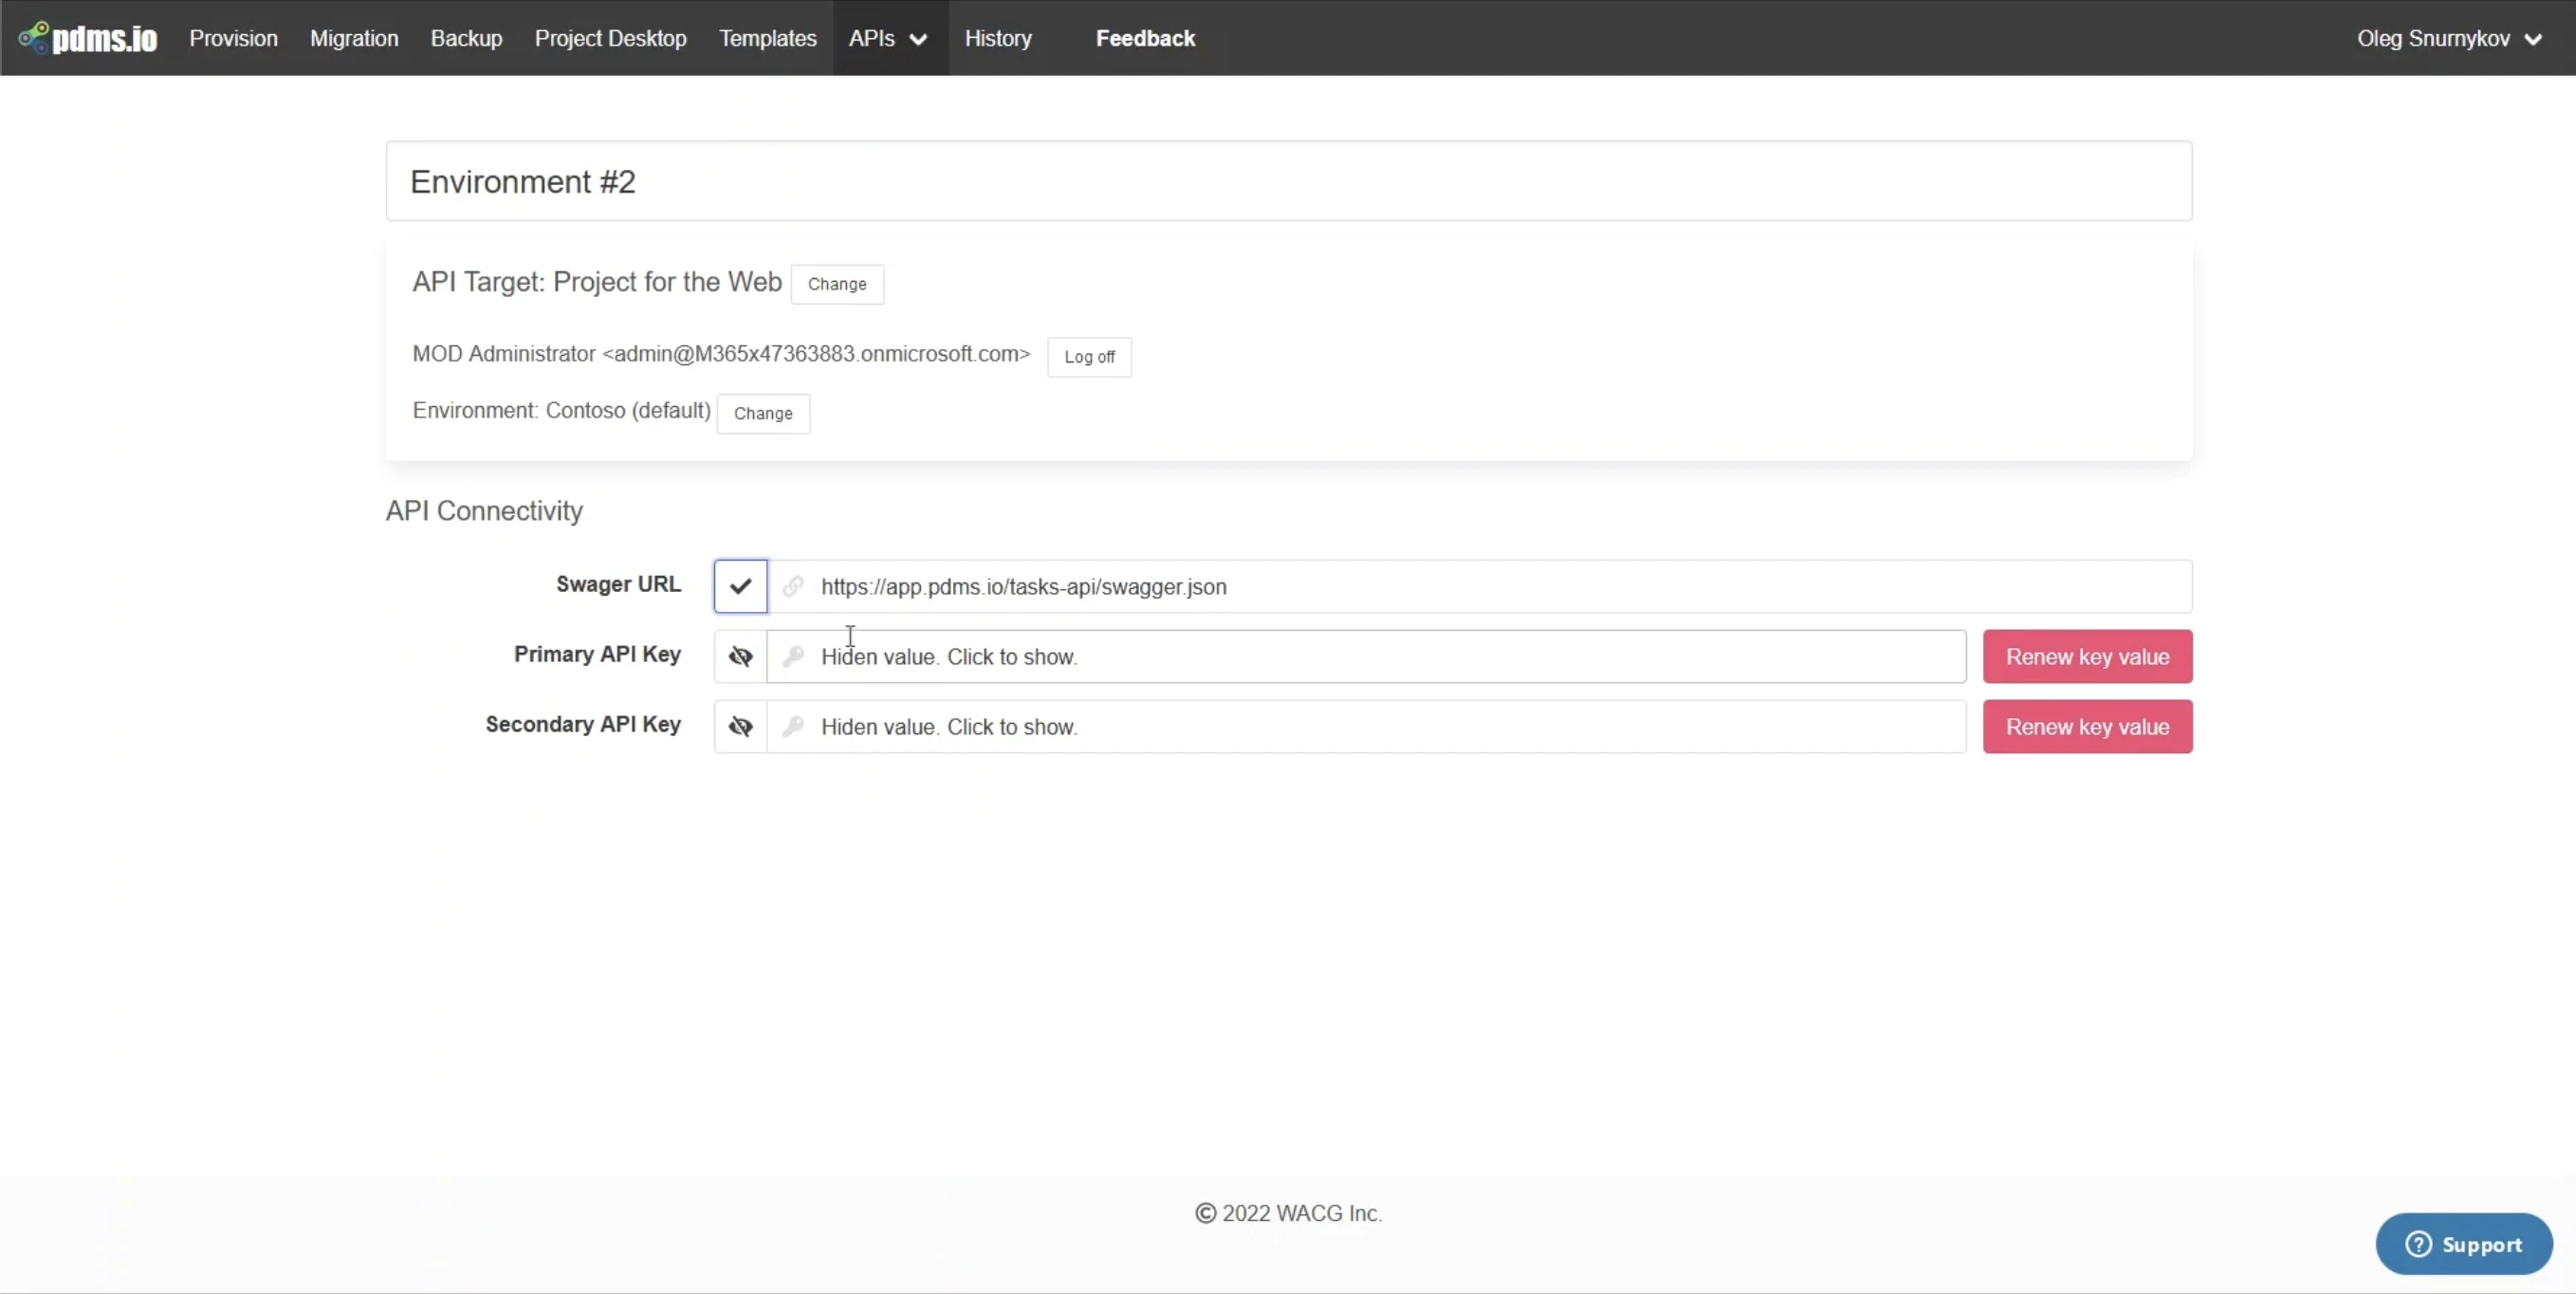The height and width of the screenshot is (1294, 2576).
Task: Click Renew key value for Primary API Key
Action: (x=2088, y=656)
